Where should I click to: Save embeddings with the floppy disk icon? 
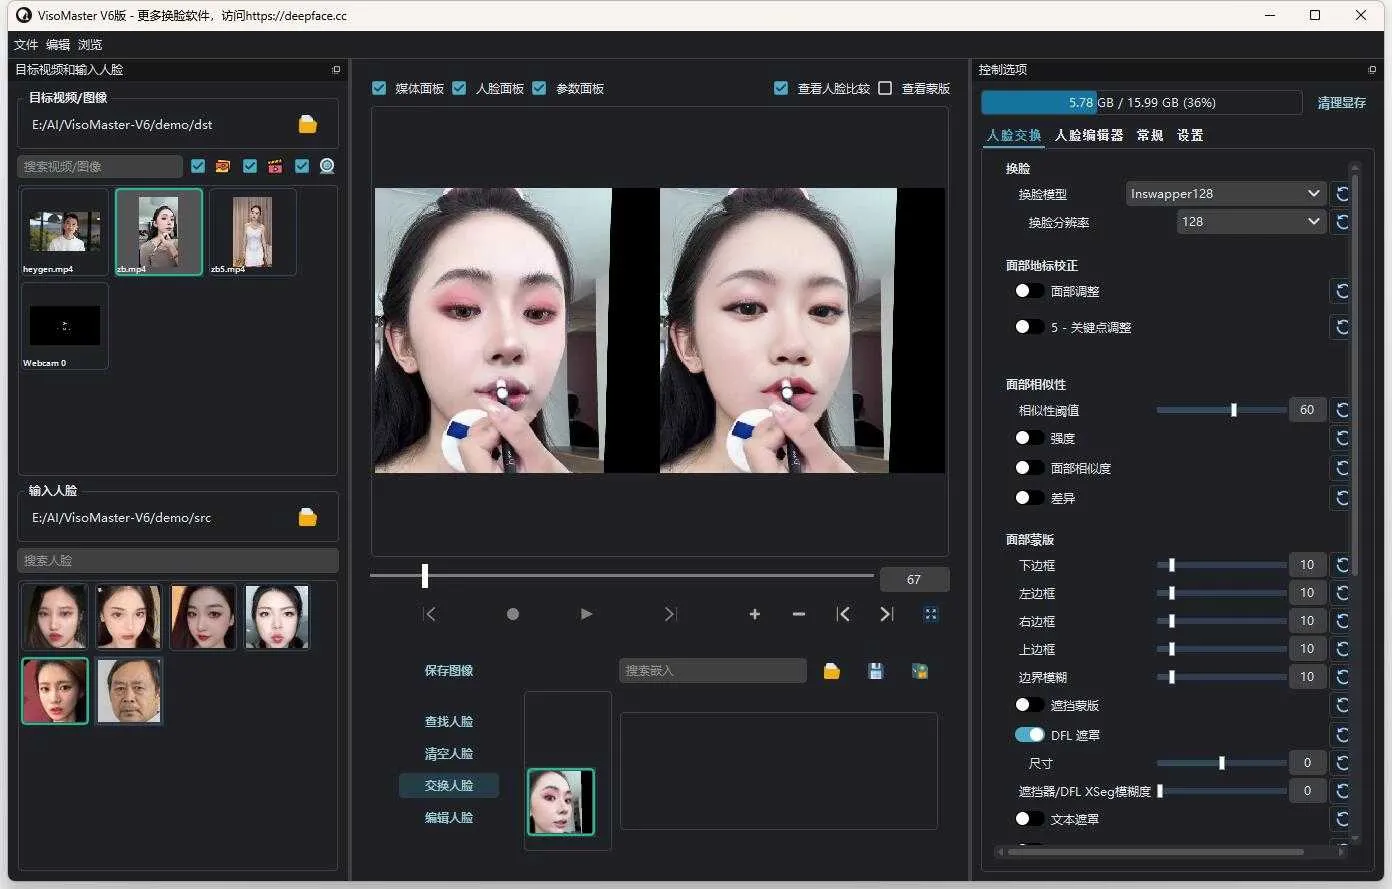876,671
